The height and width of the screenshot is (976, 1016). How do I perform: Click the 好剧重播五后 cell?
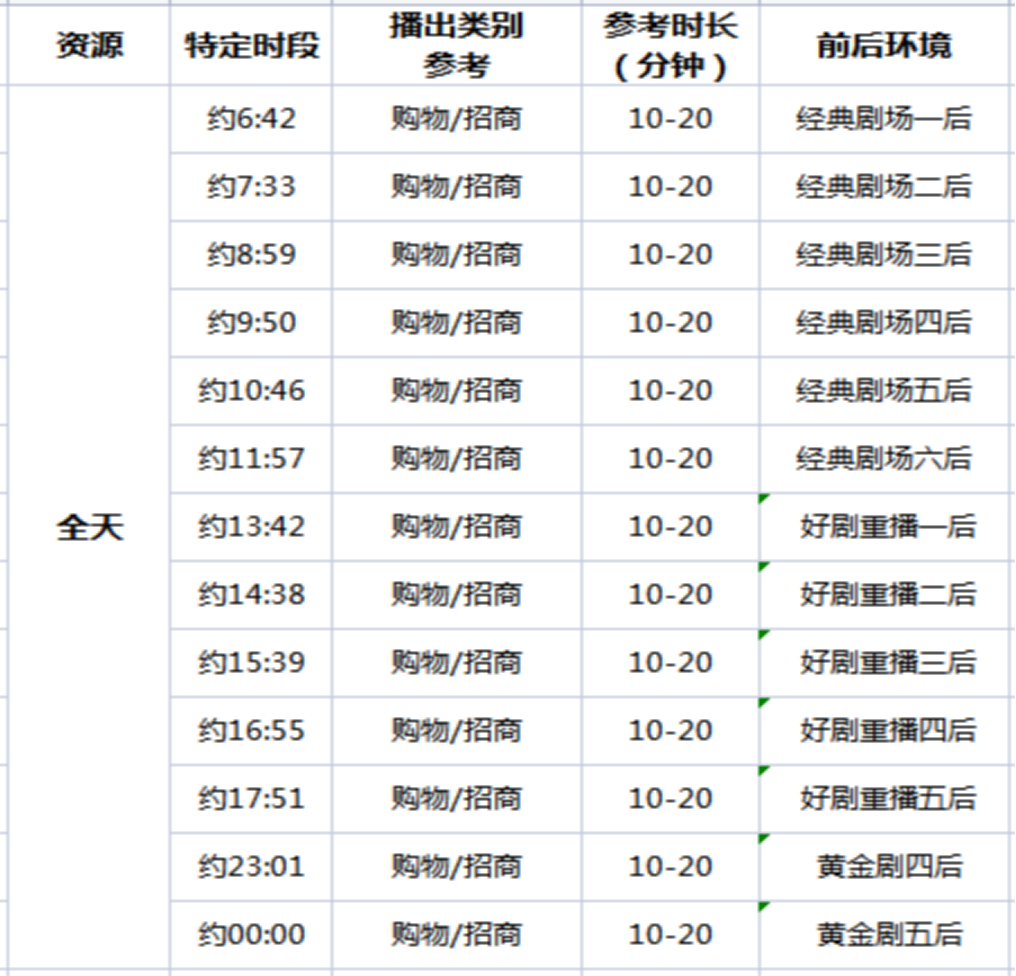(884, 798)
